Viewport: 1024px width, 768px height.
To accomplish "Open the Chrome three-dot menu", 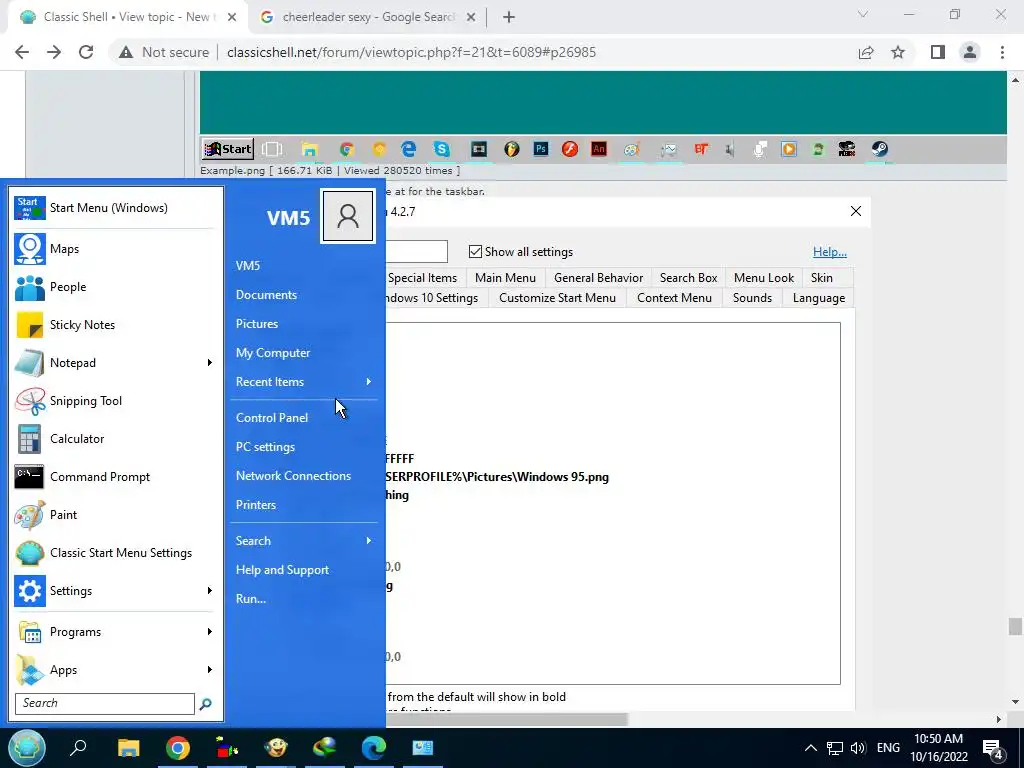I will pyautogui.click(x=1002, y=52).
